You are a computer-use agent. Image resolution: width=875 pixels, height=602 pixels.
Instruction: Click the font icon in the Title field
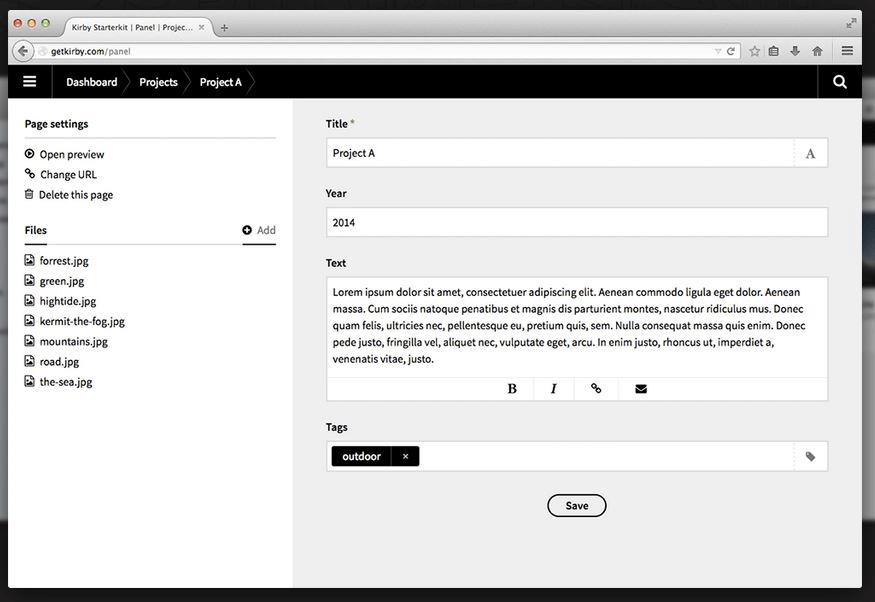810,153
